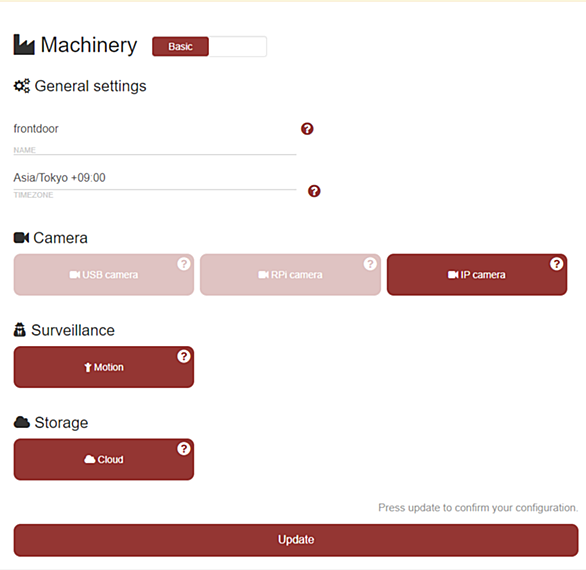Open the IP camera help question mark
Screen dimensions: 586x570
[556, 264]
